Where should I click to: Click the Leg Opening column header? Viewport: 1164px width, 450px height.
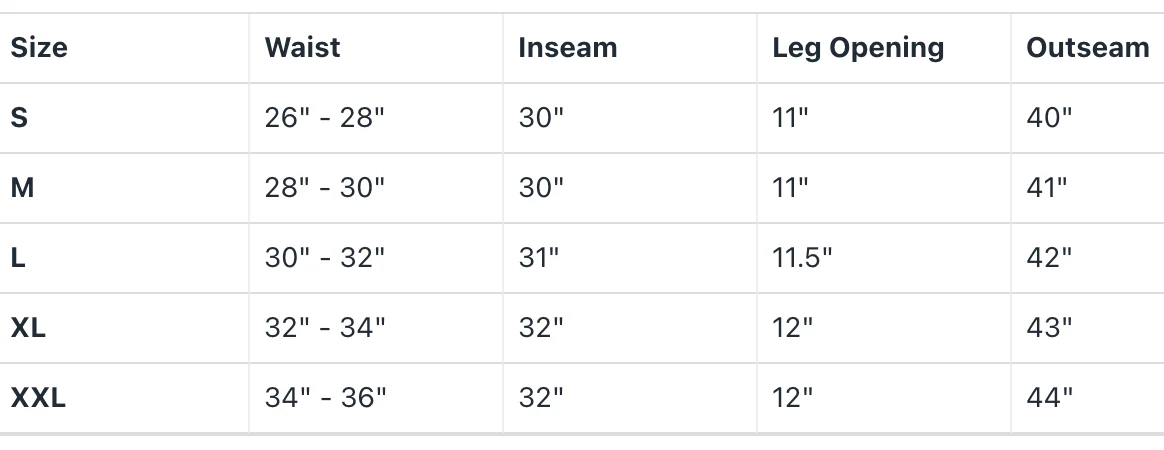pos(857,48)
